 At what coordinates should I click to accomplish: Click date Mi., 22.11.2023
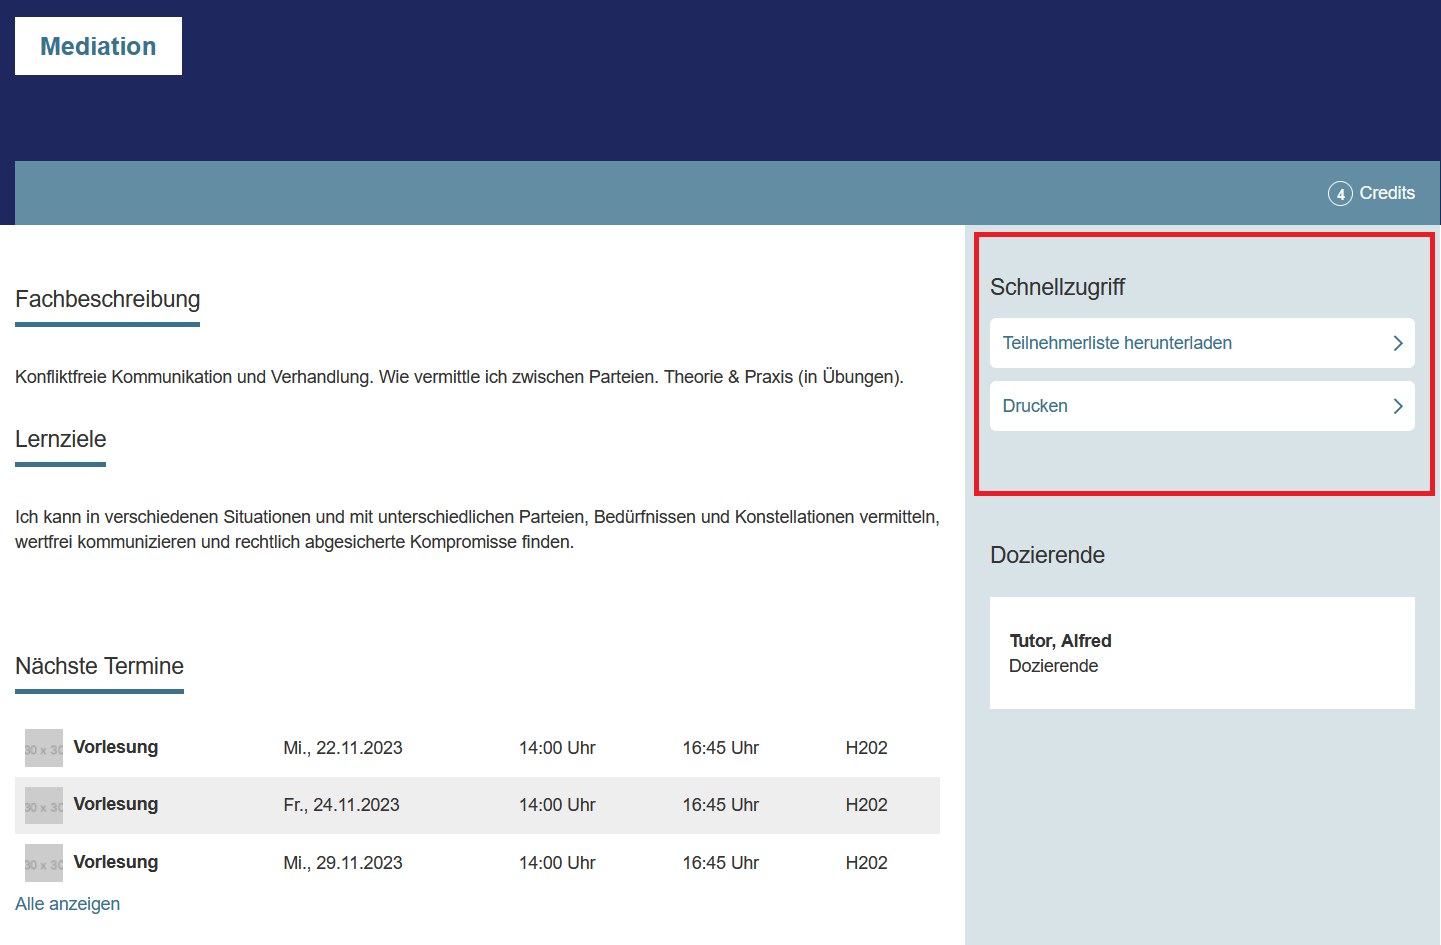point(343,748)
